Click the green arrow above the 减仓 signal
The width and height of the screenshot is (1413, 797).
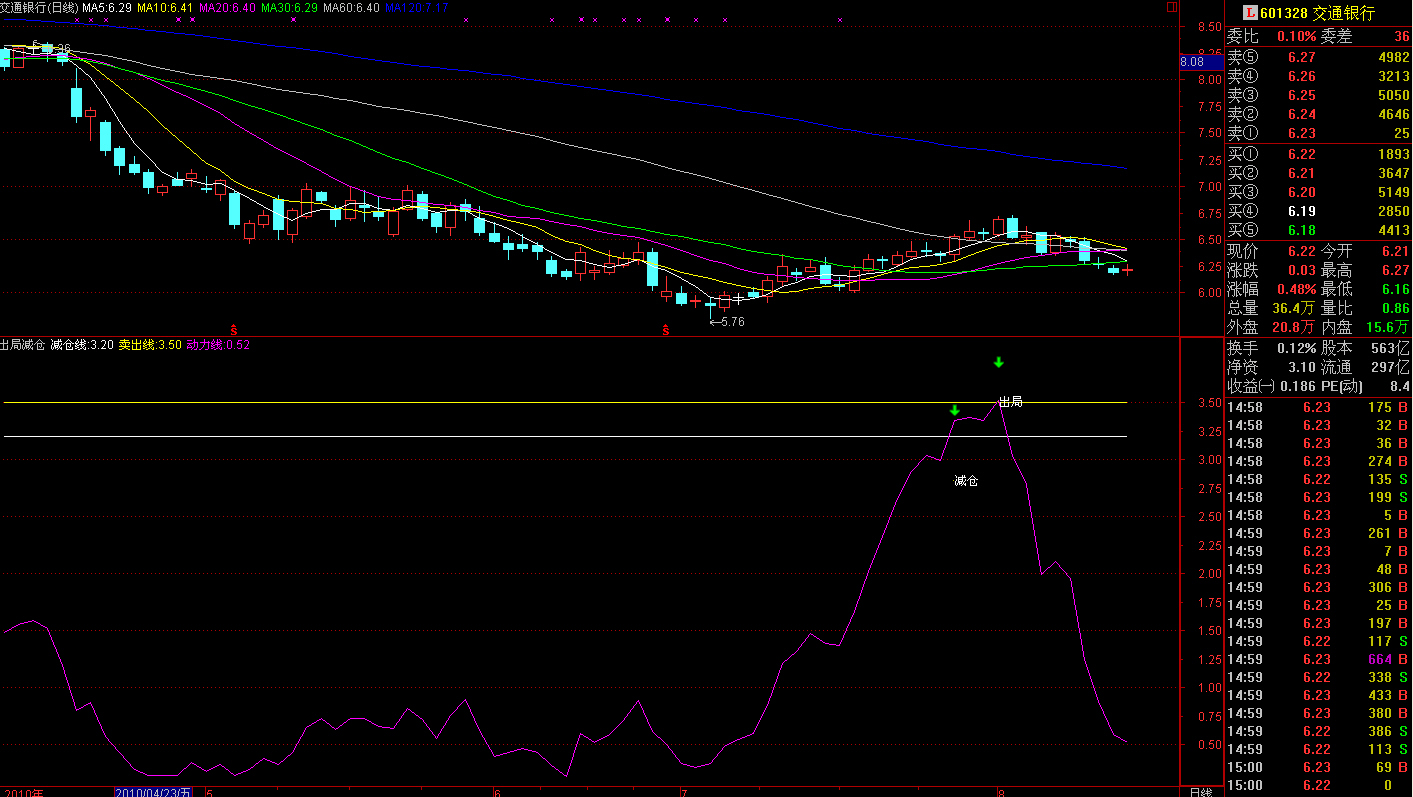pos(955,410)
